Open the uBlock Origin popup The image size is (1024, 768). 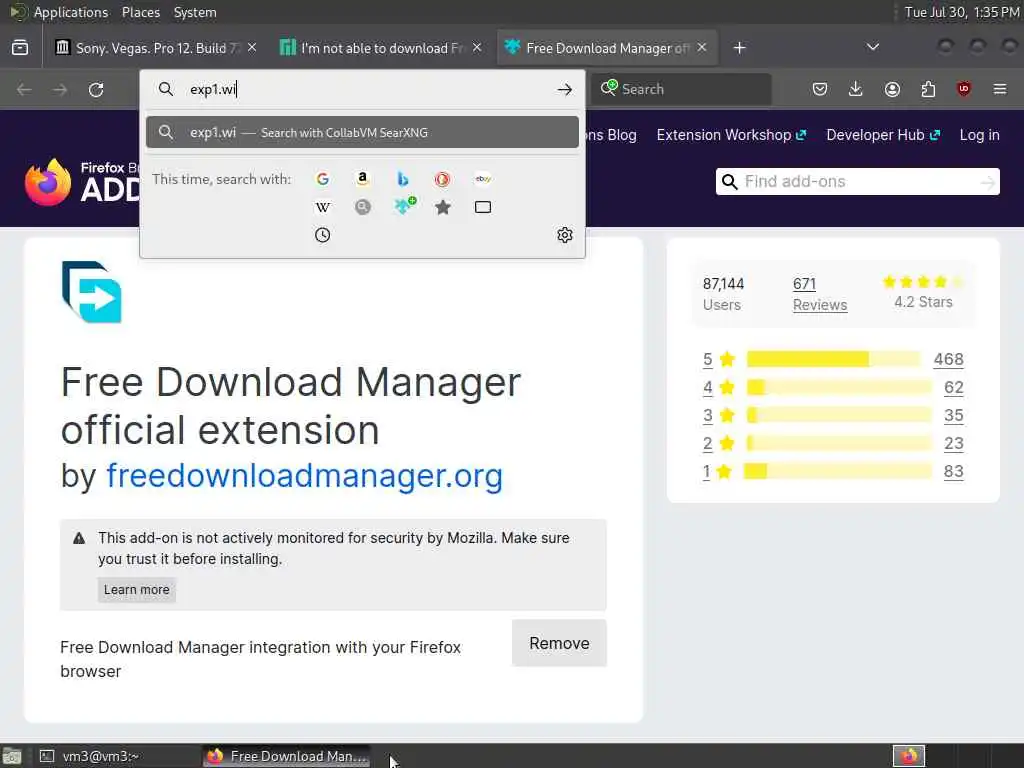pos(964,89)
